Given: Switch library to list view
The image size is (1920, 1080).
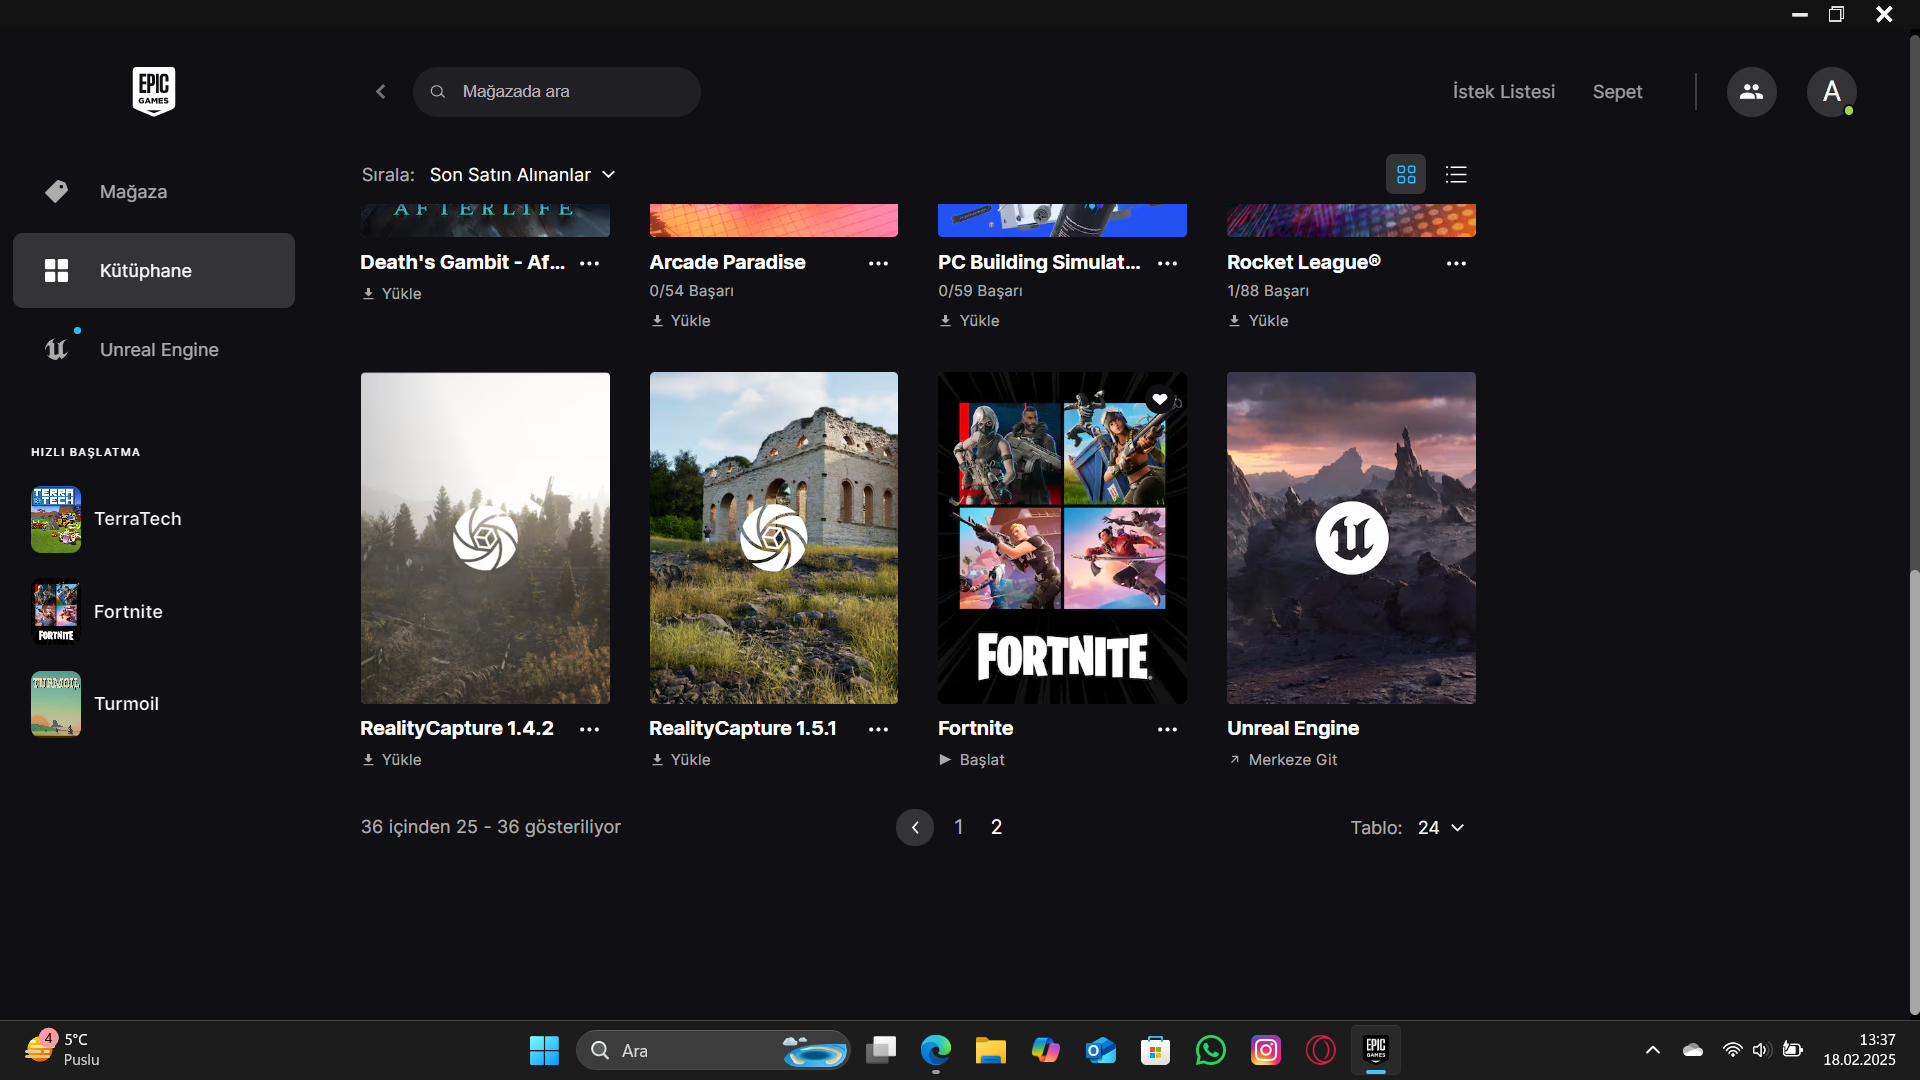Looking at the screenshot, I should [x=1456, y=175].
